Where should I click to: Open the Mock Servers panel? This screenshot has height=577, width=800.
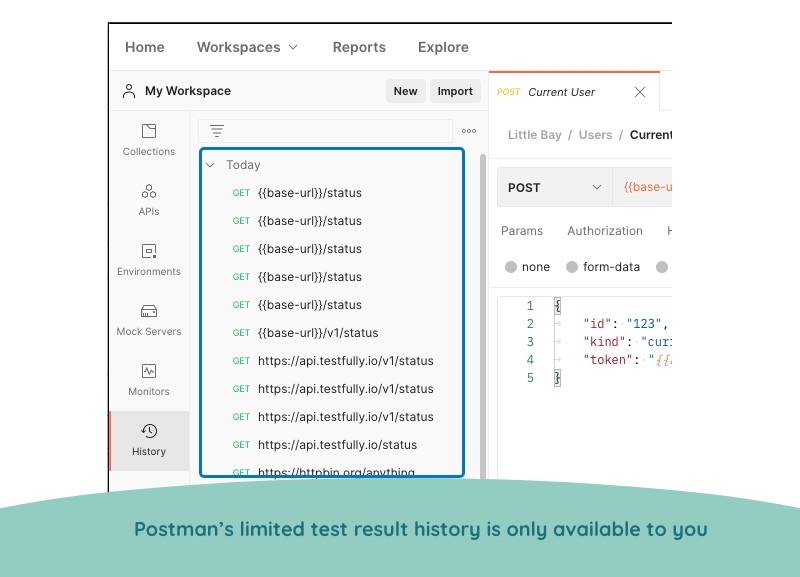click(148, 320)
